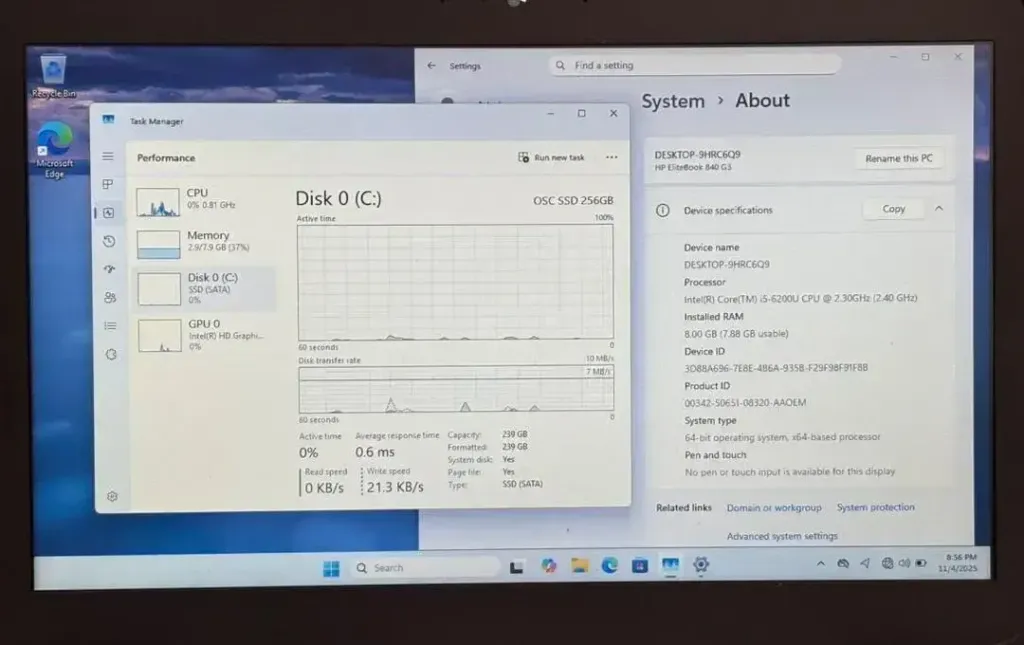Copy the device specifications
Image resolution: width=1024 pixels, height=645 pixels.
(893, 209)
